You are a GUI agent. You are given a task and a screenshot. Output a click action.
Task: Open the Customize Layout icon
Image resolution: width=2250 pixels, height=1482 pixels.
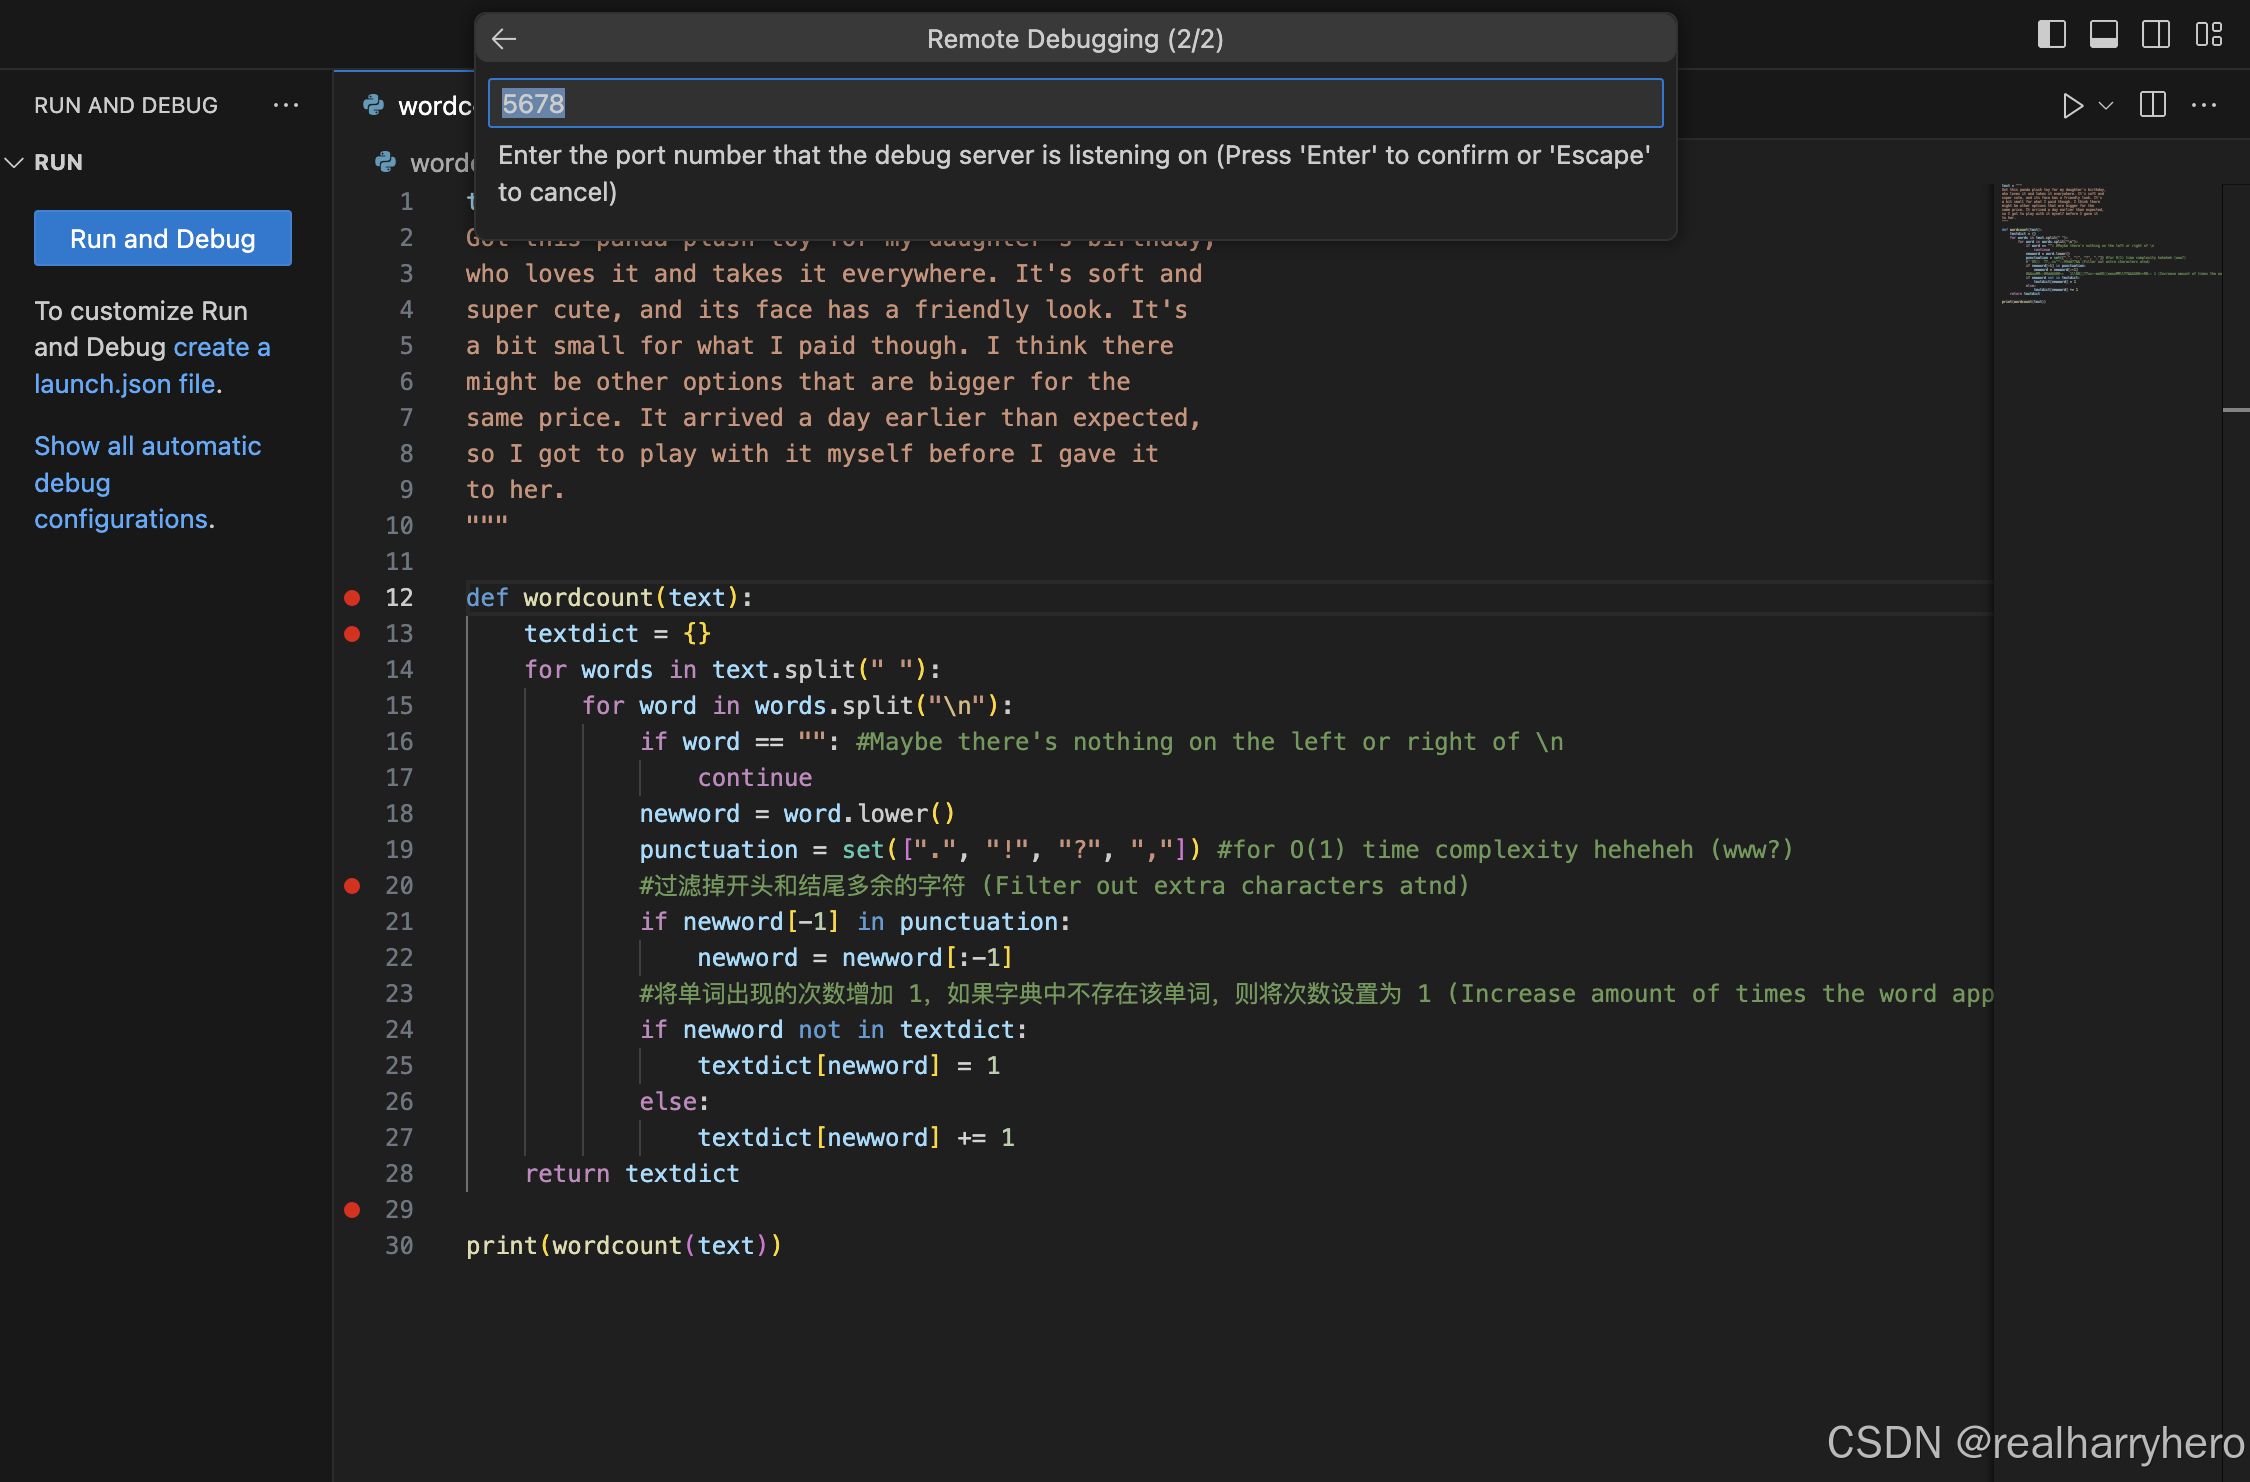click(x=2209, y=34)
